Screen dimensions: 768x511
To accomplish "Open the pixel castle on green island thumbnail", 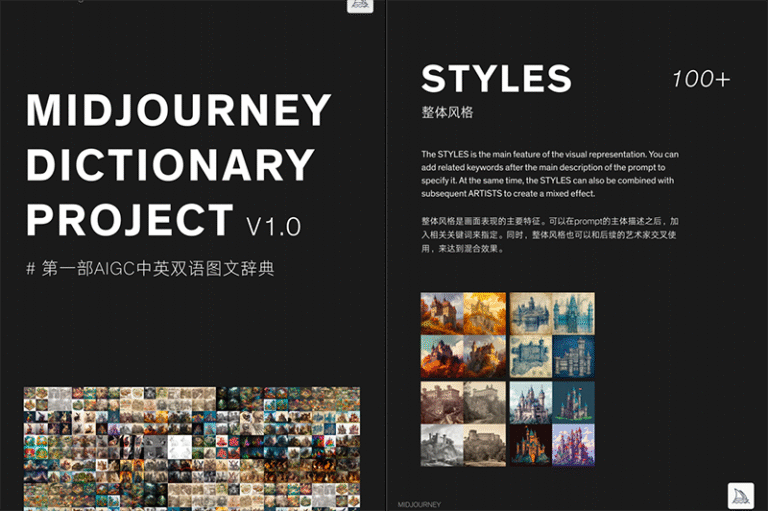I will [x=573, y=401].
